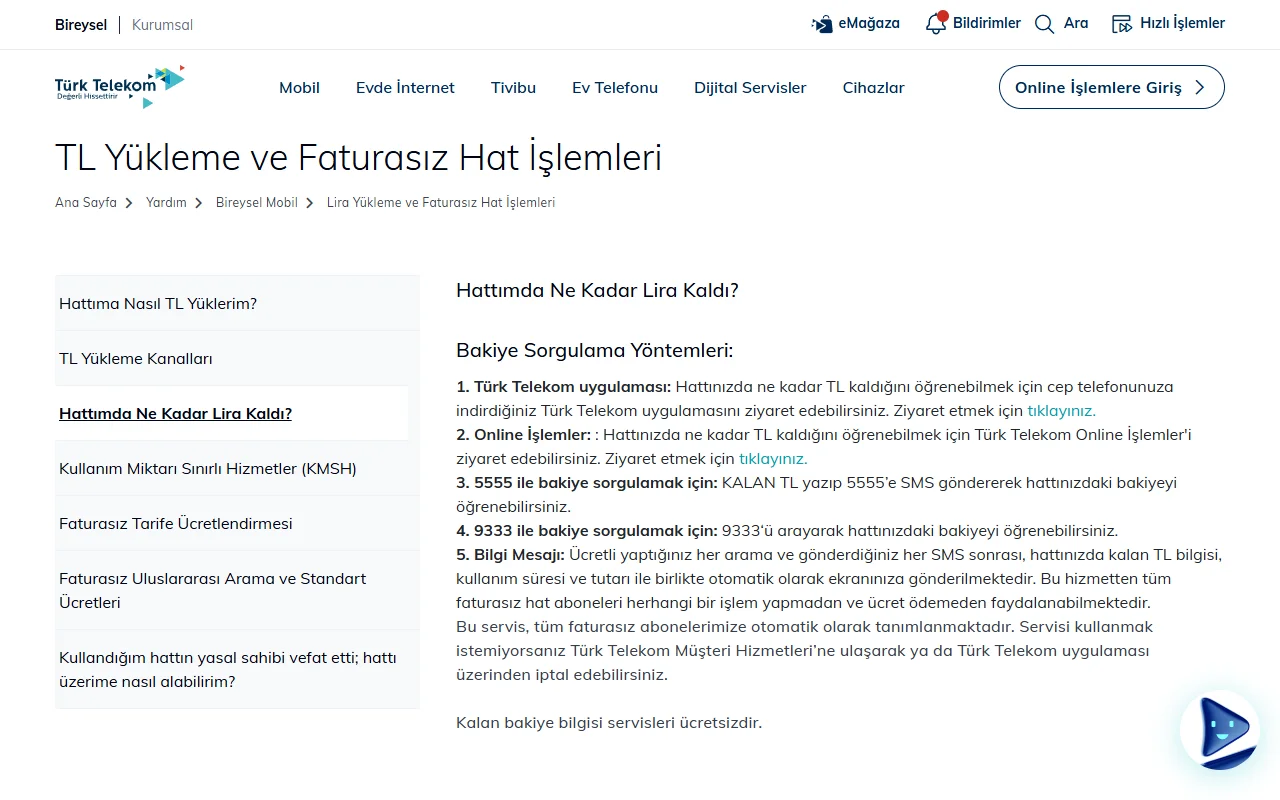Open the Ev Telefonu menu
The image size is (1280, 800).
[x=615, y=87]
